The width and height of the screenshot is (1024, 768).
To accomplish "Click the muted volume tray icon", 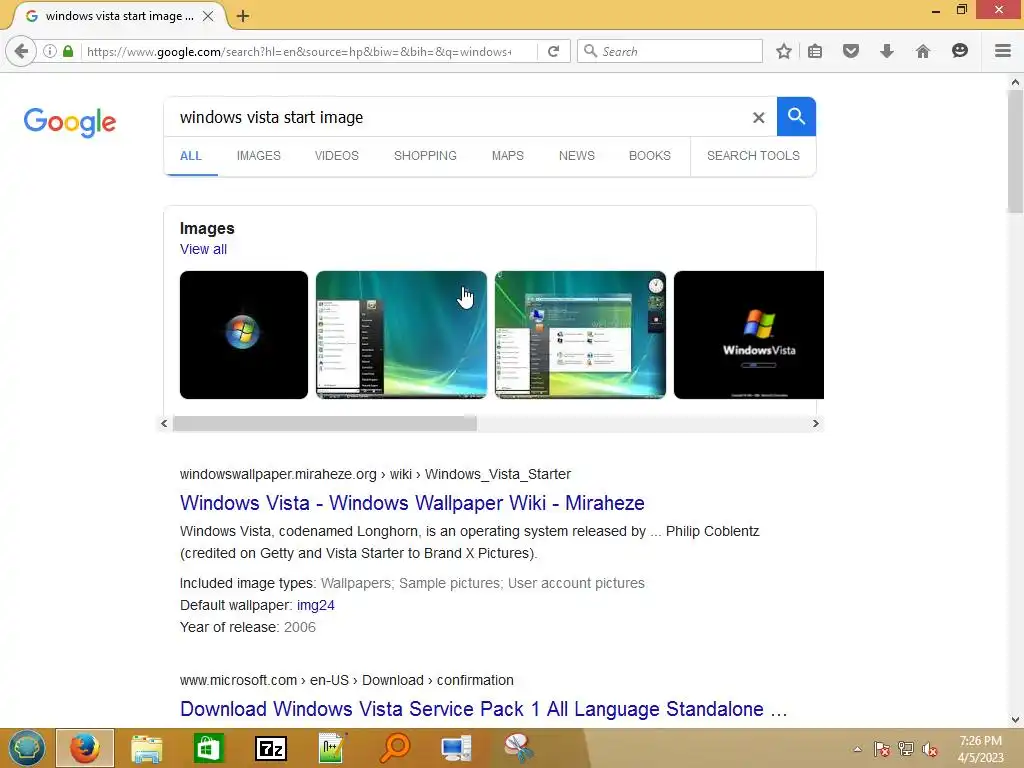I will coord(930,749).
